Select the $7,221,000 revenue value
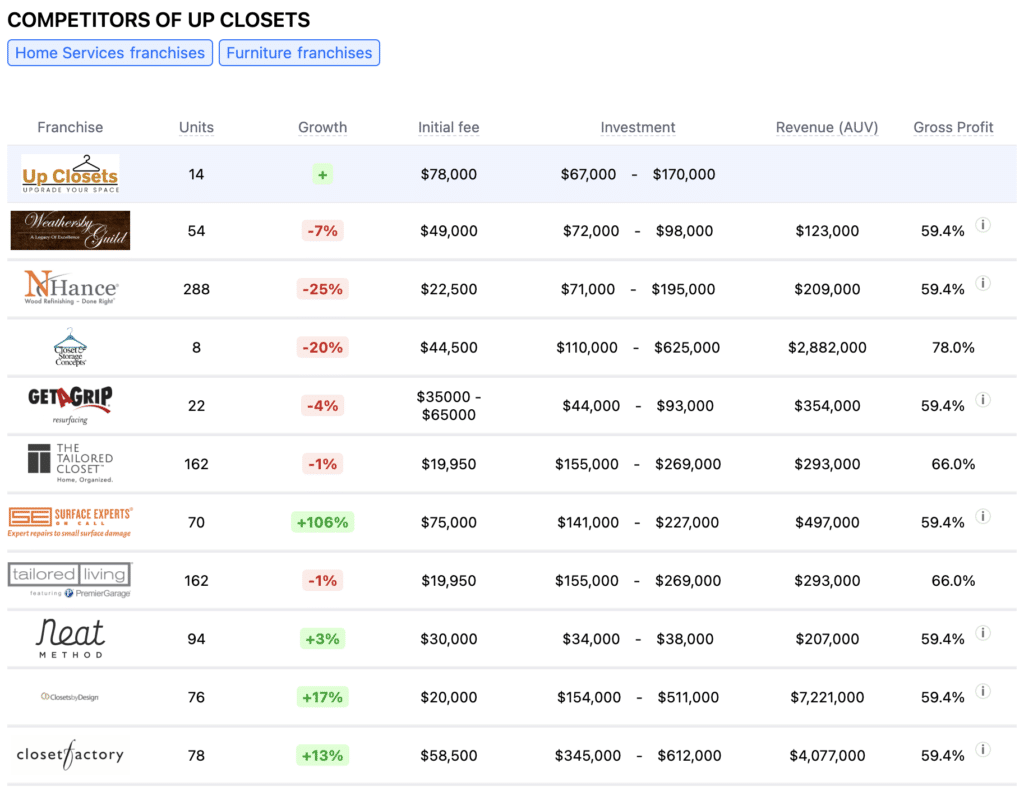 click(x=827, y=697)
